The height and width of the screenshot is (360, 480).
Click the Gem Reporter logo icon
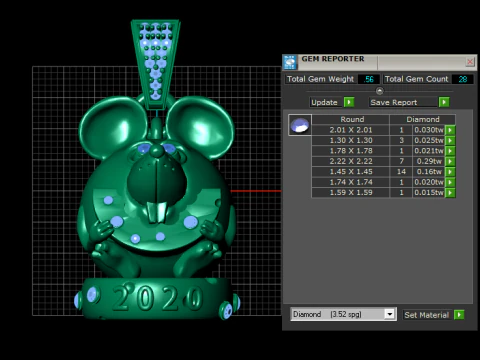click(x=290, y=62)
